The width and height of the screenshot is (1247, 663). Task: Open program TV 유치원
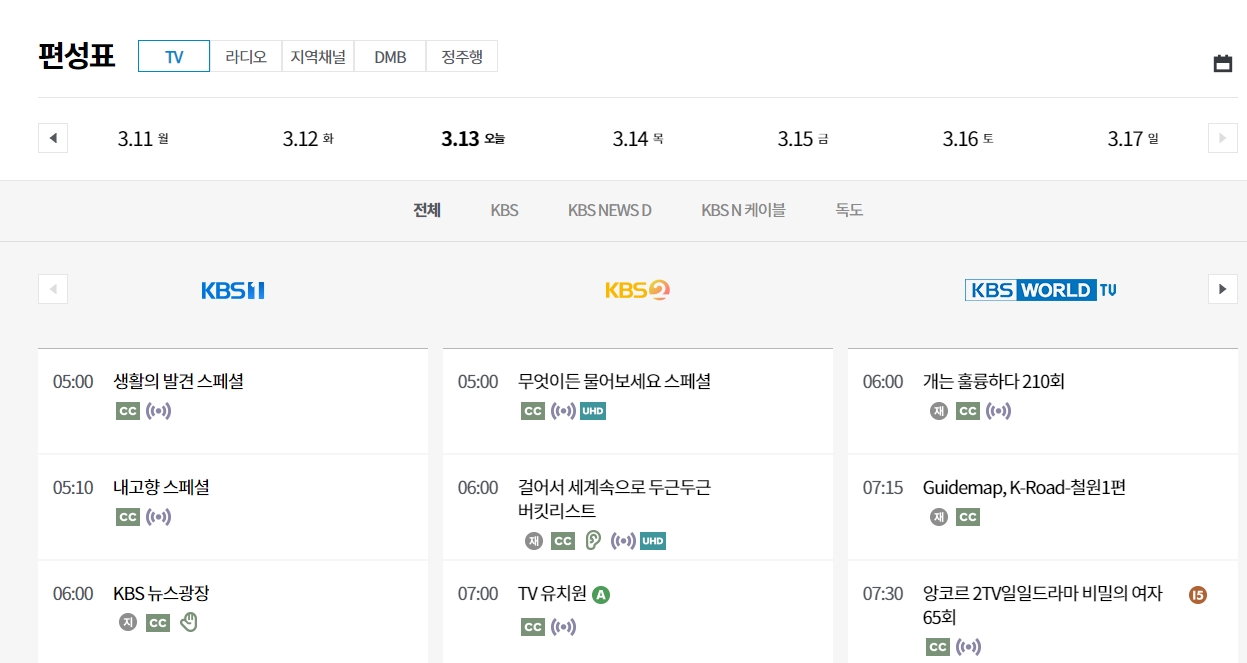click(x=552, y=594)
